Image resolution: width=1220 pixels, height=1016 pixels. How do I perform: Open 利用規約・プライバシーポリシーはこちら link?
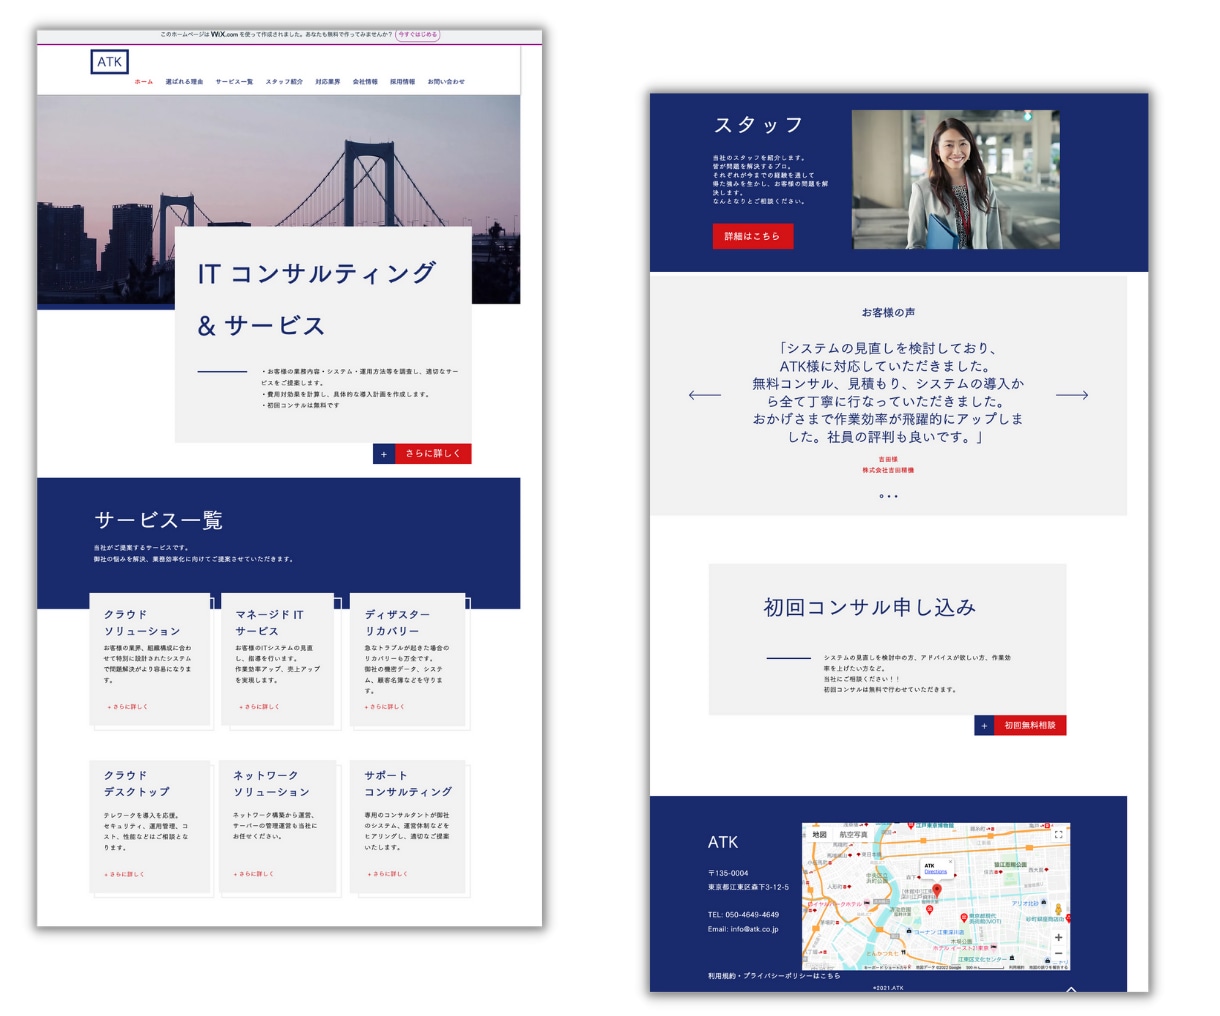[x=774, y=976]
